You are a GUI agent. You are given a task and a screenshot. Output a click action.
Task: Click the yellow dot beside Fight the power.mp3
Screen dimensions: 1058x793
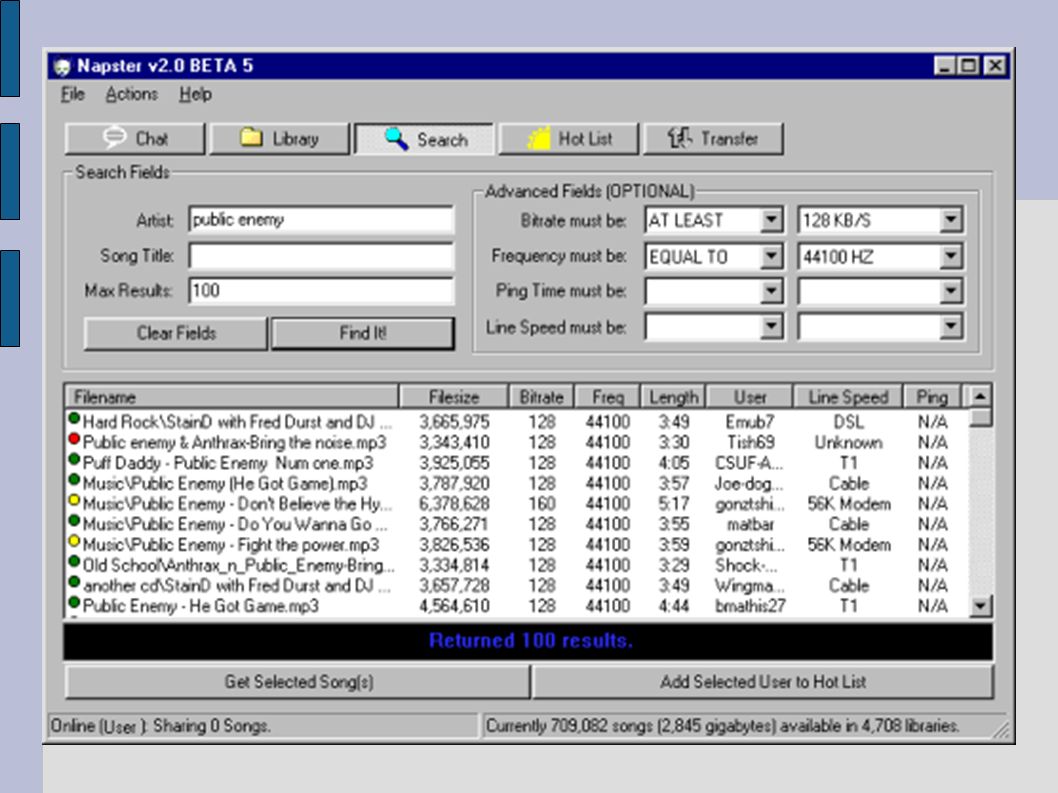74,541
